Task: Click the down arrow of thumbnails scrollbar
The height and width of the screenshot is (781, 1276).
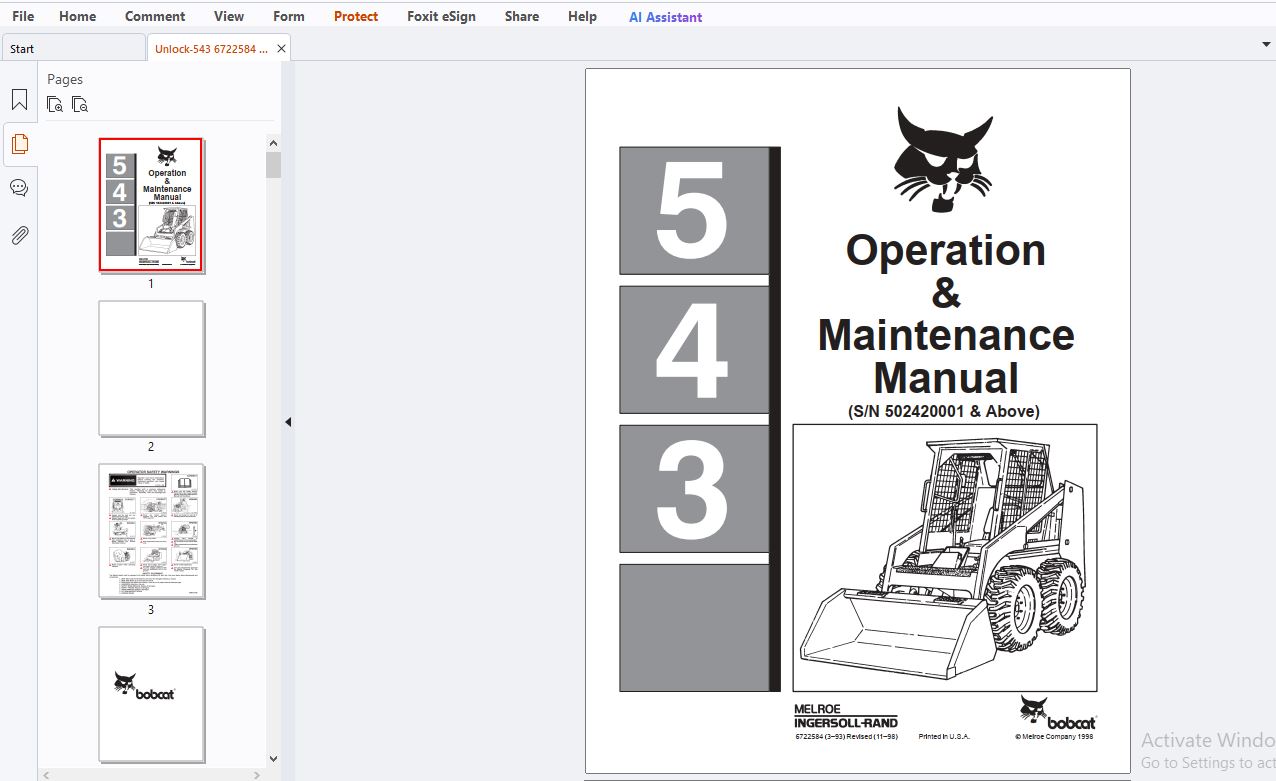Action: click(x=273, y=759)
